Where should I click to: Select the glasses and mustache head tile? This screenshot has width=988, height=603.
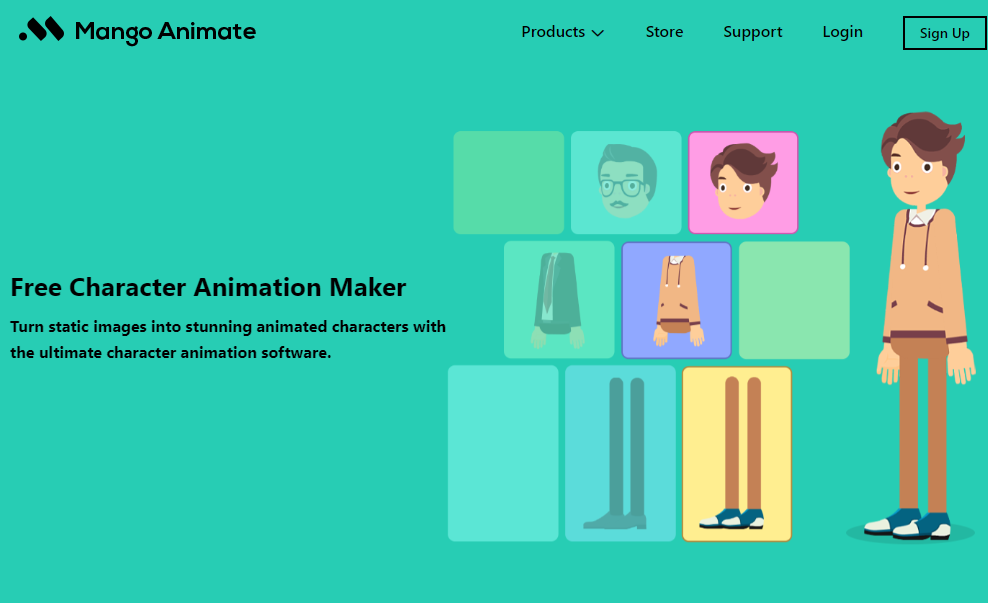coord(626,183)
